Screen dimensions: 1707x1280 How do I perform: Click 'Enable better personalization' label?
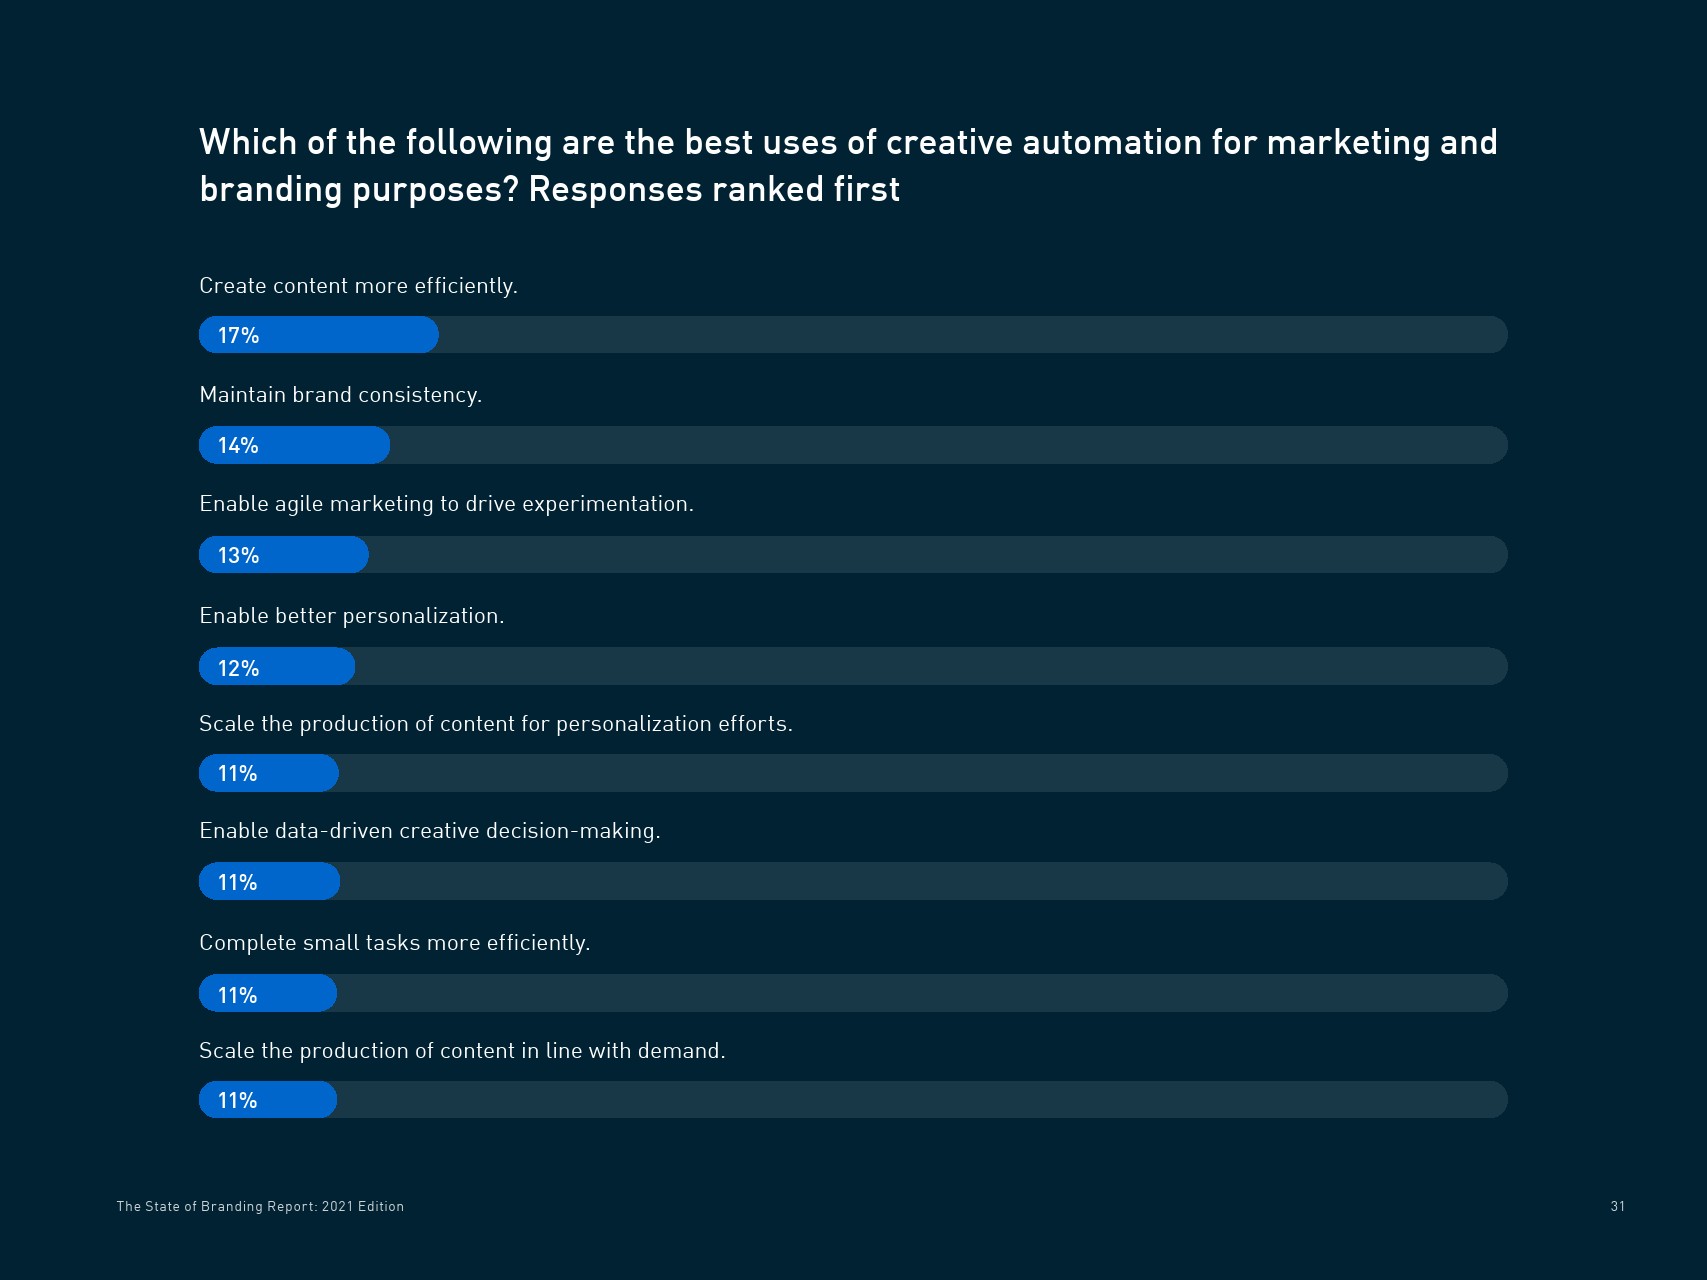(x=351, y=616)
